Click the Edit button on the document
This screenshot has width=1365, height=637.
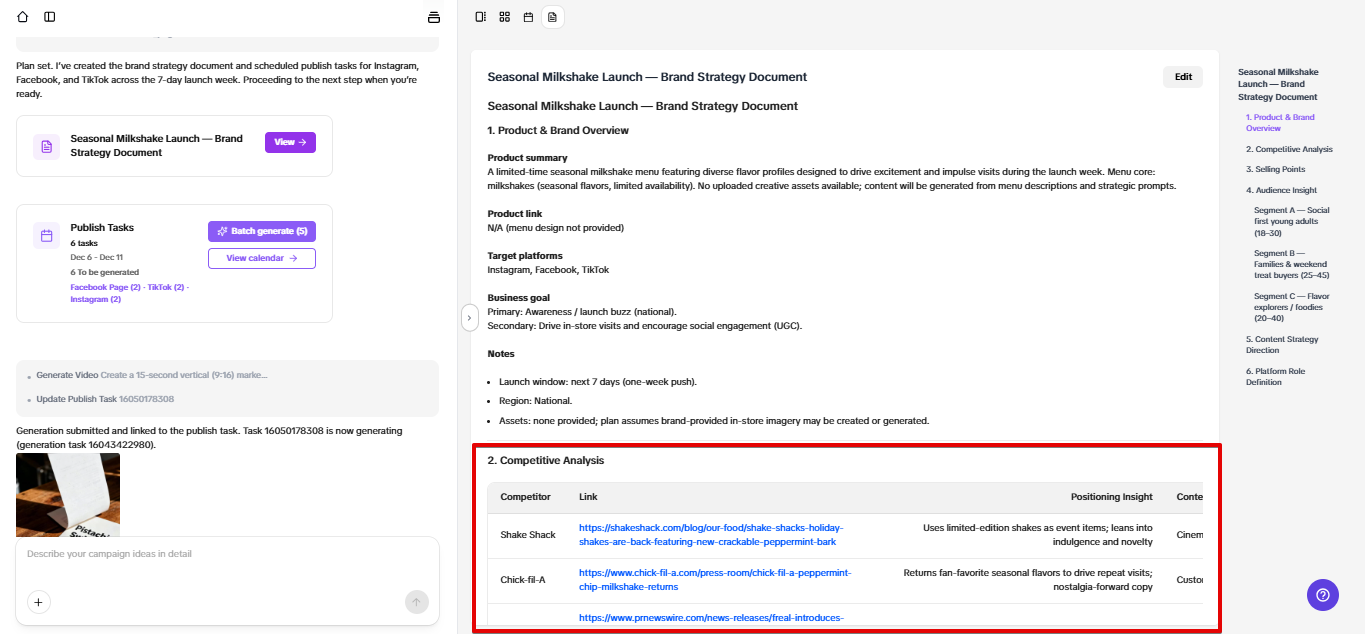point(1183,76)
